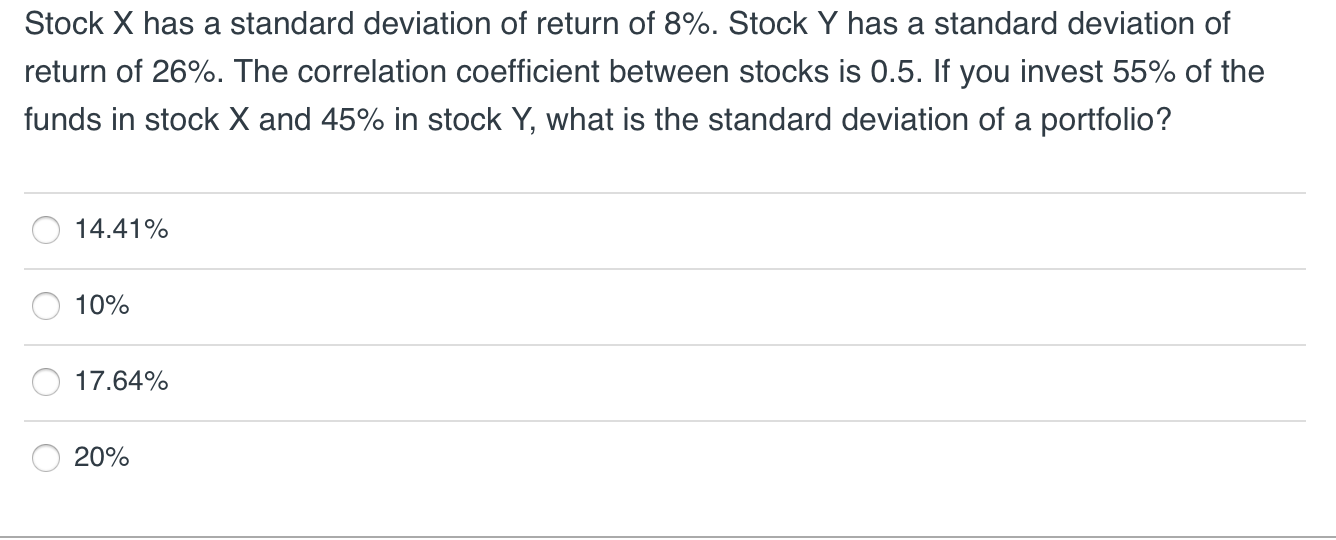Click the 14.41% answer label text
1336x540 pixels.
click(x=121, y=231)
